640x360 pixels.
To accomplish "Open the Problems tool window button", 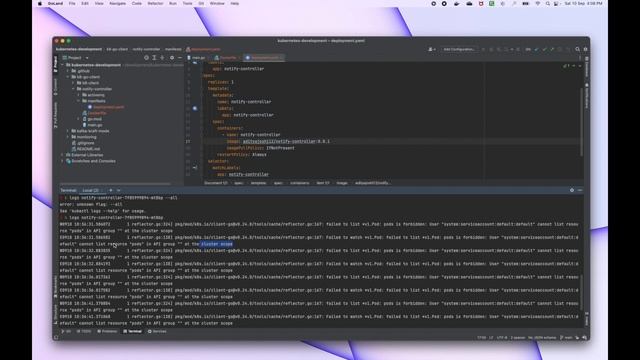I will pos(107,331).
